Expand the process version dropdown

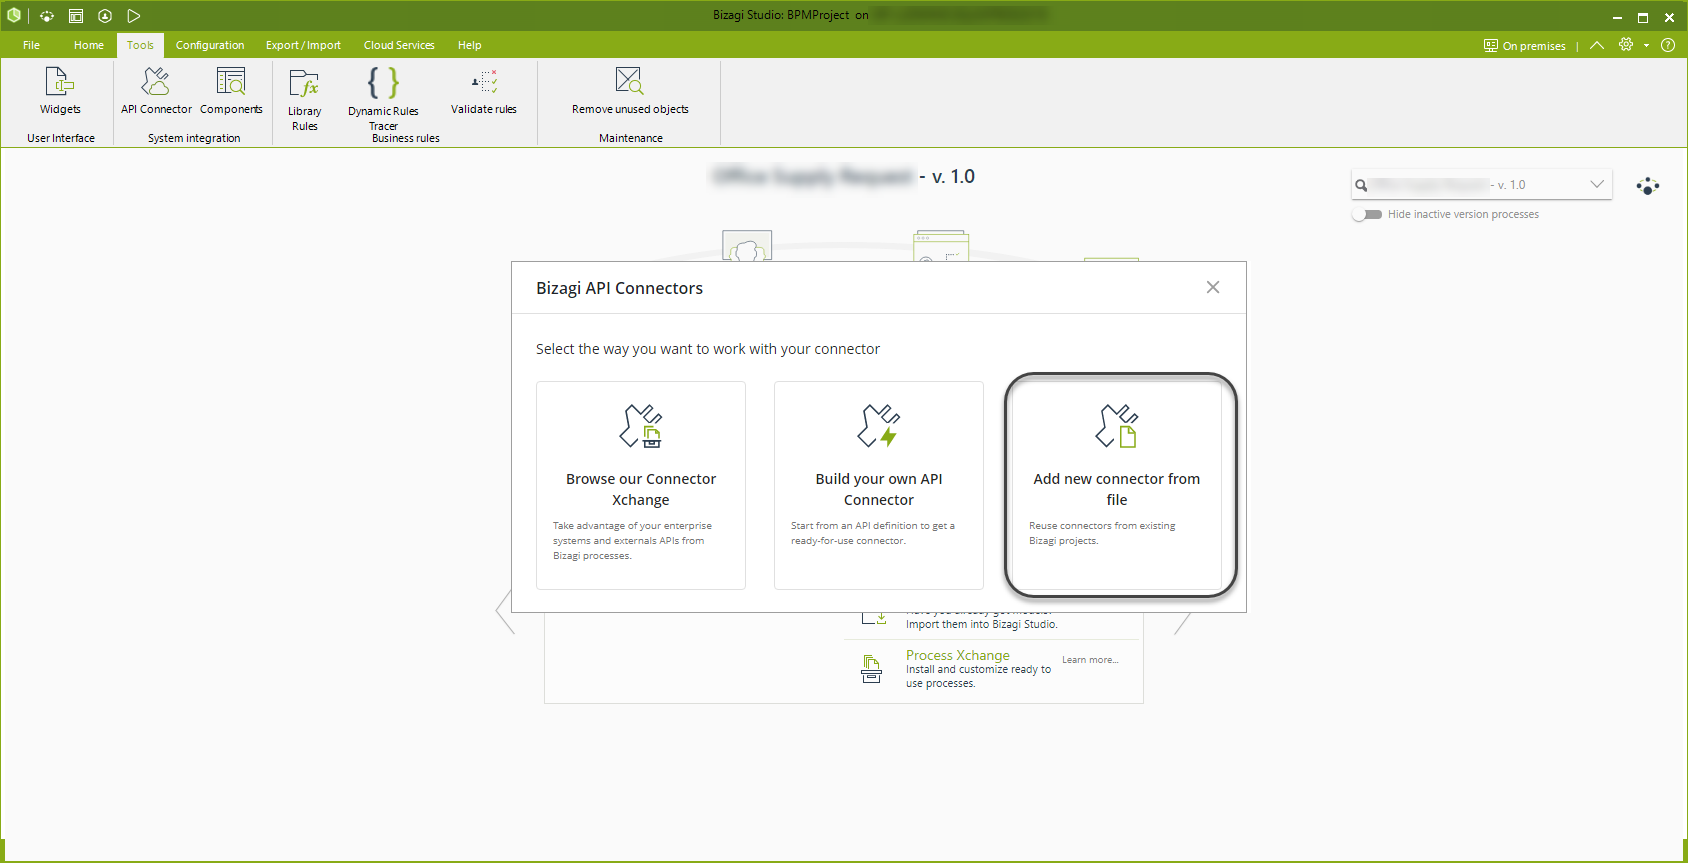click(1597, 184)
